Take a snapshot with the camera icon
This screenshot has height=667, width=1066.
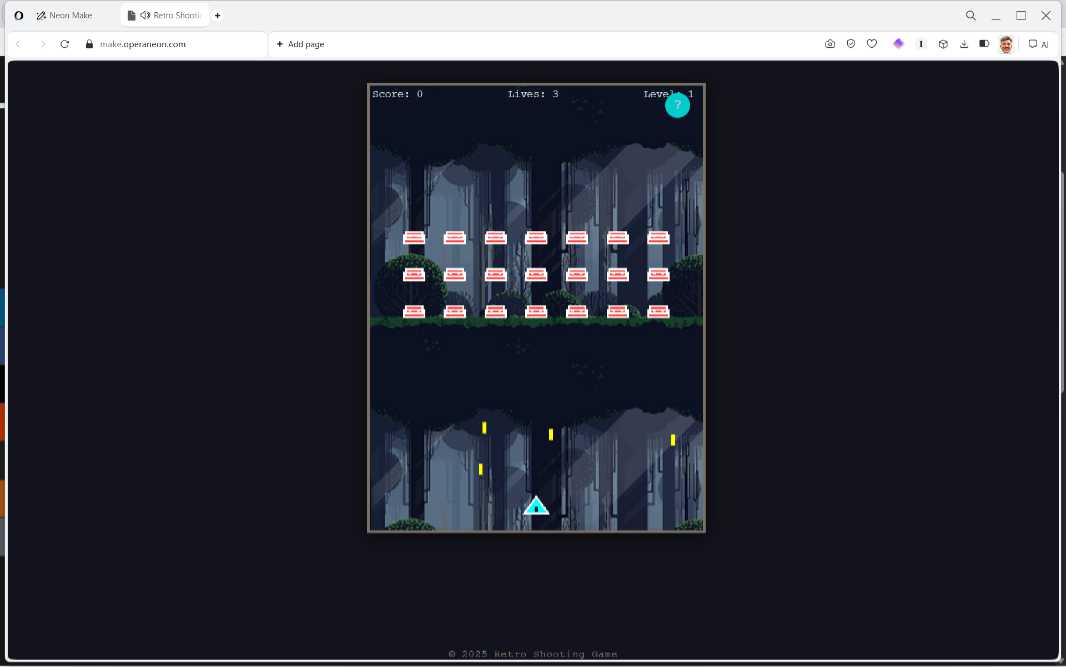[x=830, y=44]
